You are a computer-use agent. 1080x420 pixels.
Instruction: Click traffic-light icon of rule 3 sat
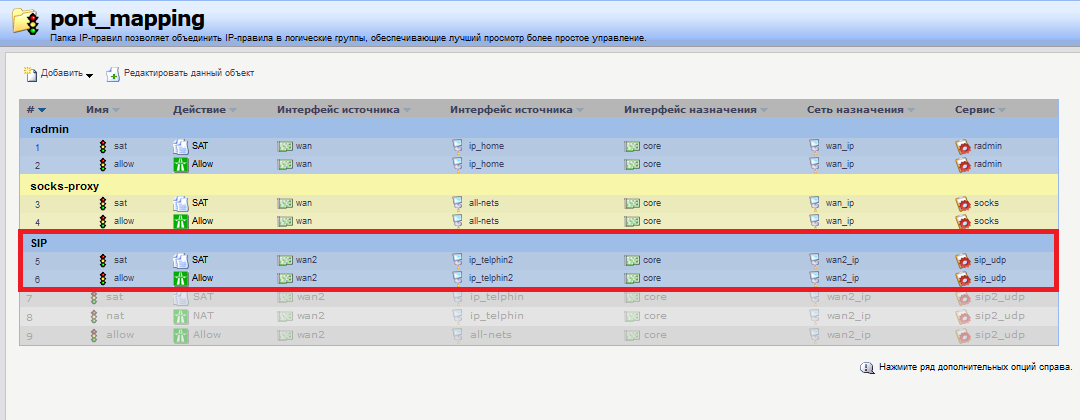103,204
